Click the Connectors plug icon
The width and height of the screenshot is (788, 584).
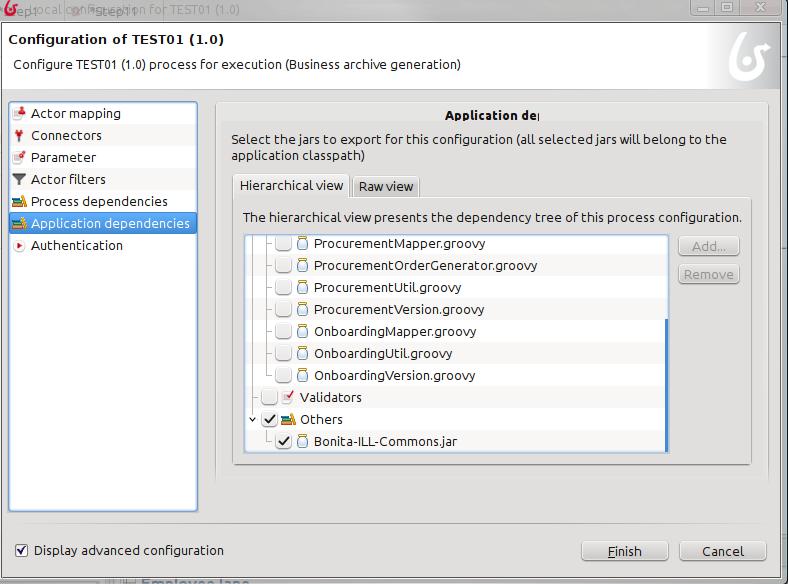19,135
